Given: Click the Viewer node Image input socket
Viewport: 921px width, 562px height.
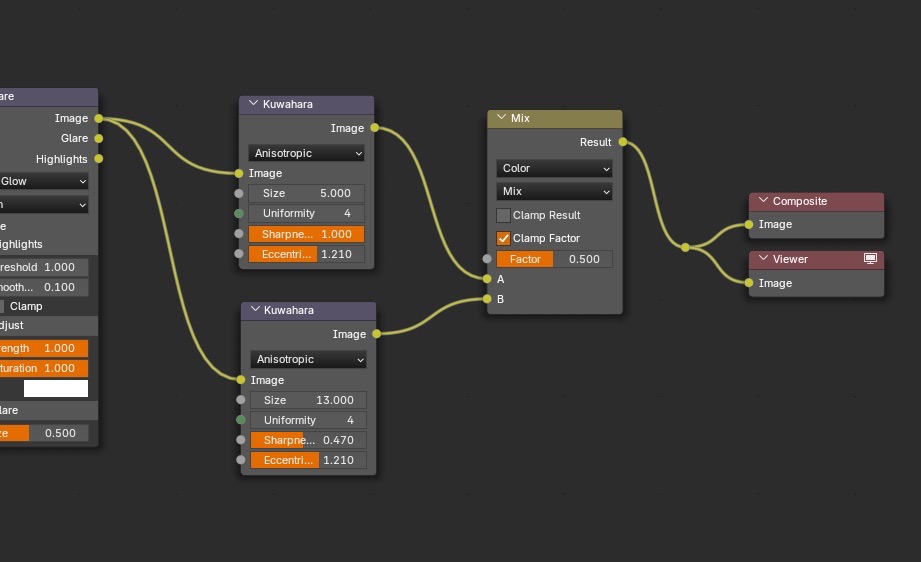Looking at the screenshot, I should pyautogui.click(x=749, y=283).
